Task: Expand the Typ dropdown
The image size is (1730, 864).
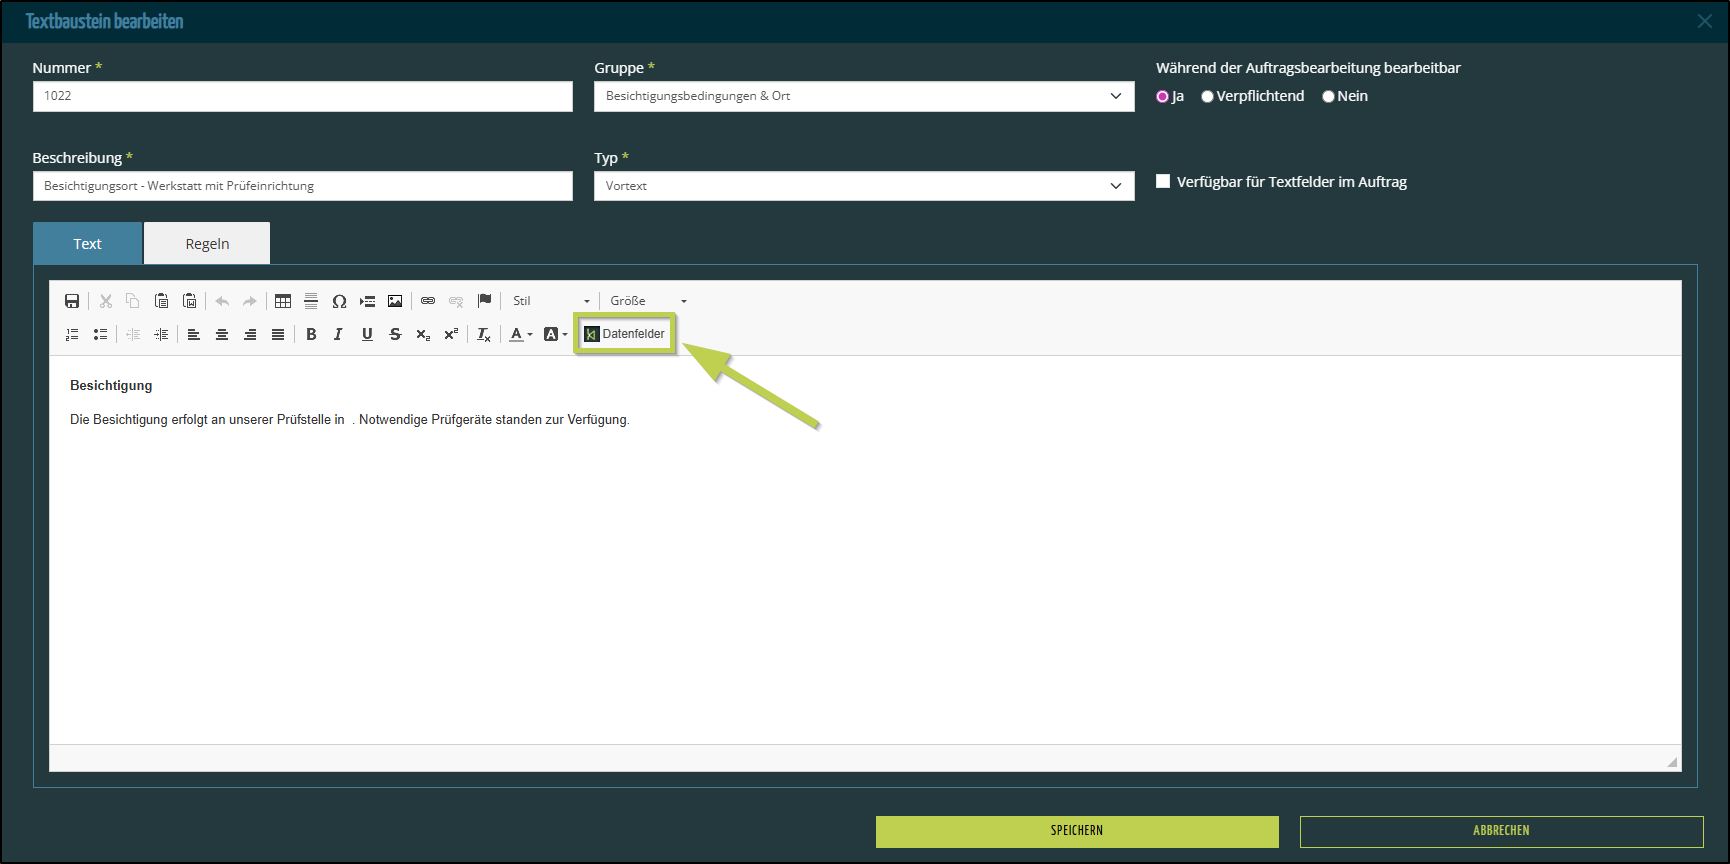Action: click(863, 186)
